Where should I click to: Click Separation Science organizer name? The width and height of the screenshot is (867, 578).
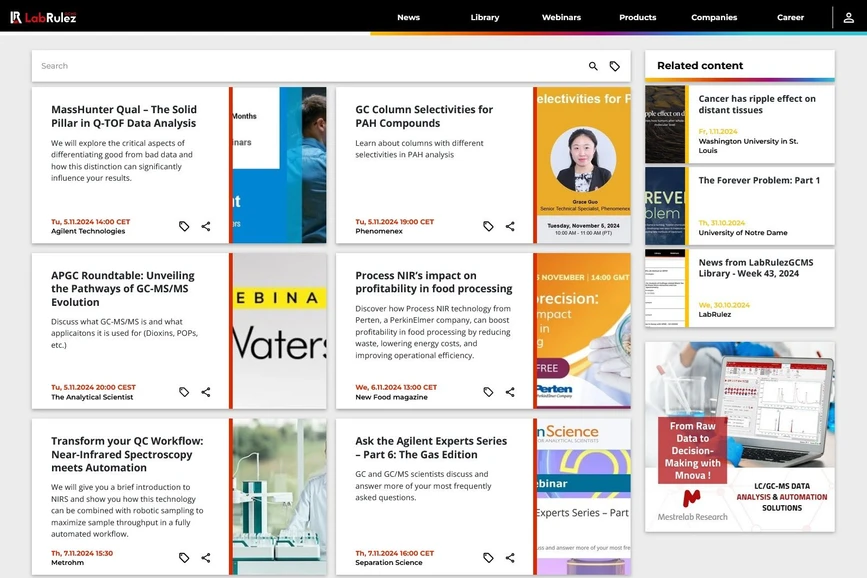pyautogui.click(x=389, y=563)
